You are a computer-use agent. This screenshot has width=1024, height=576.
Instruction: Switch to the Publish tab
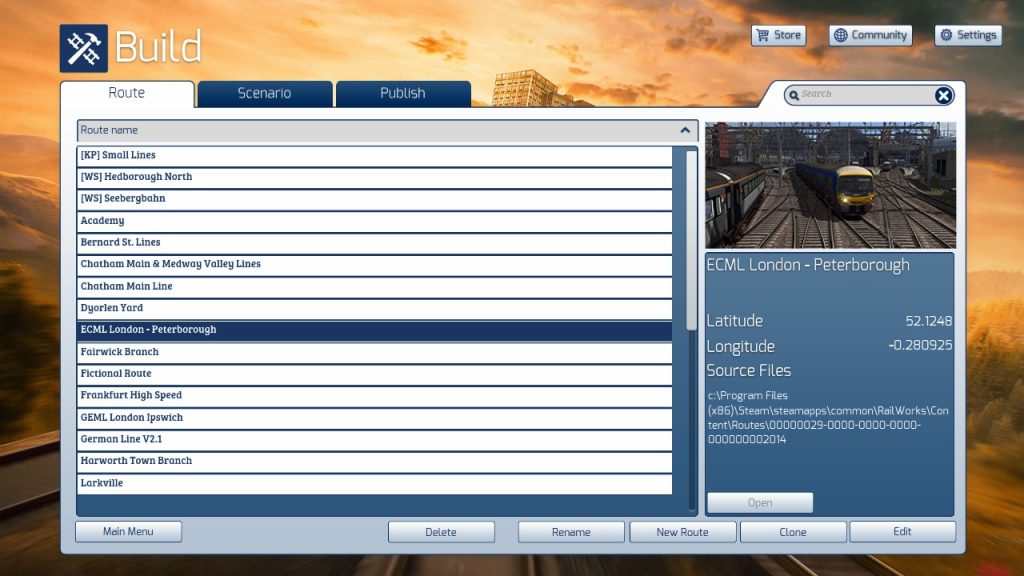tap(402, 93)
